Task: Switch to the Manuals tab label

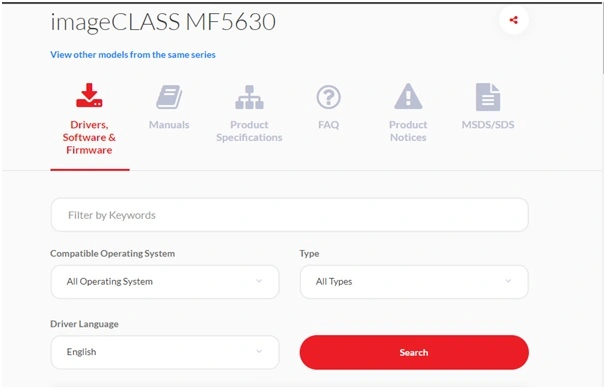Action: pyautogui.click(x=169, y=125)
